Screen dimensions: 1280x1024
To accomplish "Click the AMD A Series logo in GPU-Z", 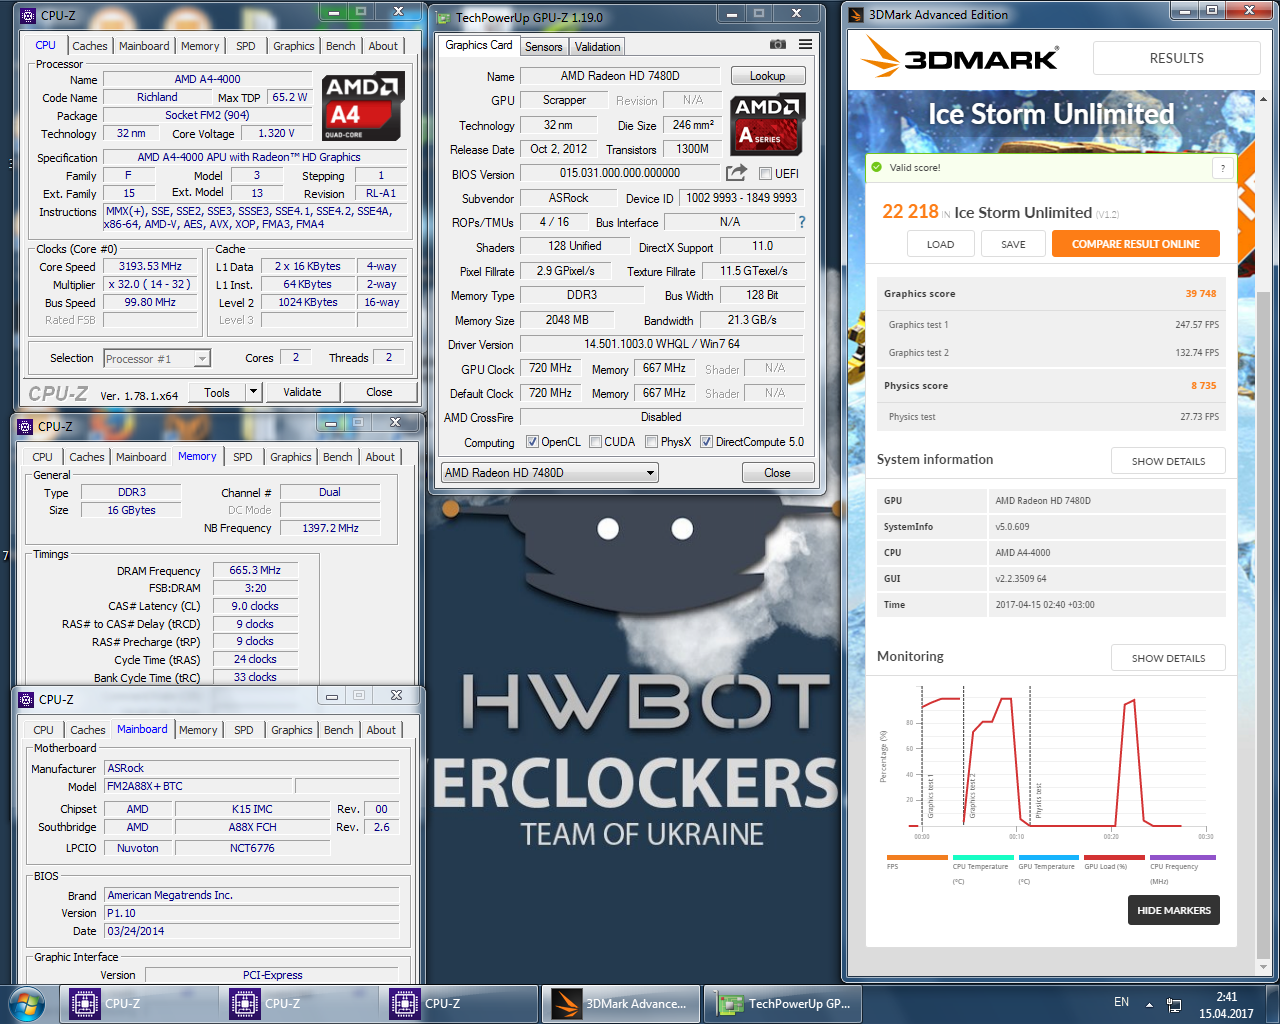I will tap(768, 124).
